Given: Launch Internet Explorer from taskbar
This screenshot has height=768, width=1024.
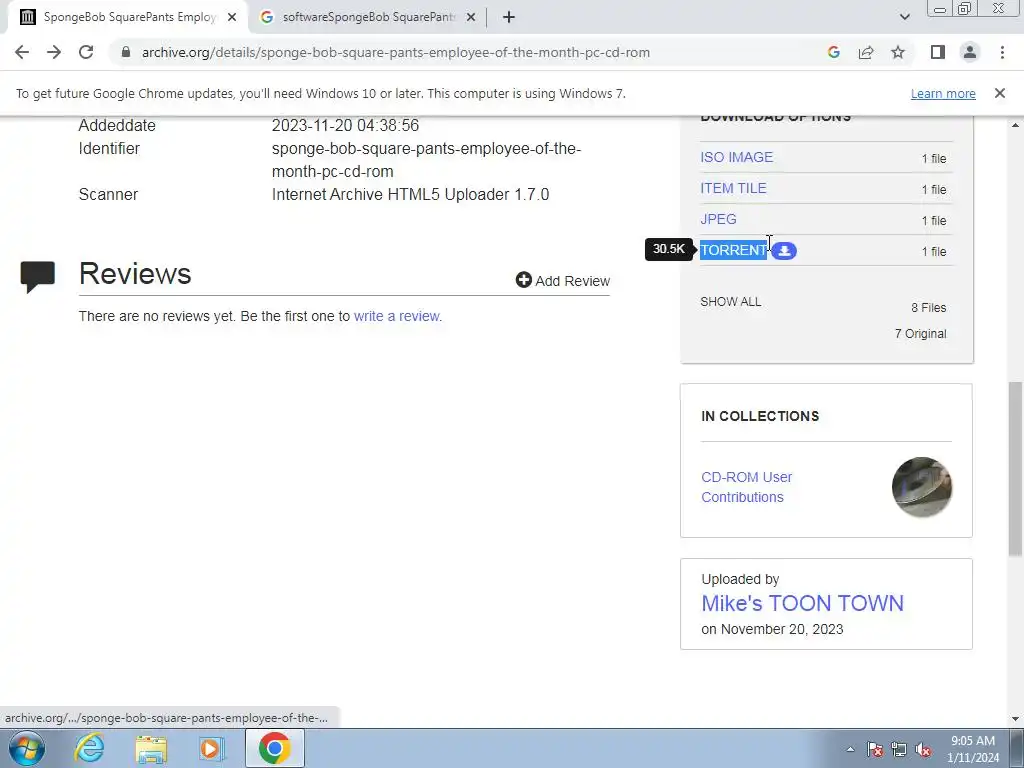Looking at the screenshot, I should pos(89,748).
